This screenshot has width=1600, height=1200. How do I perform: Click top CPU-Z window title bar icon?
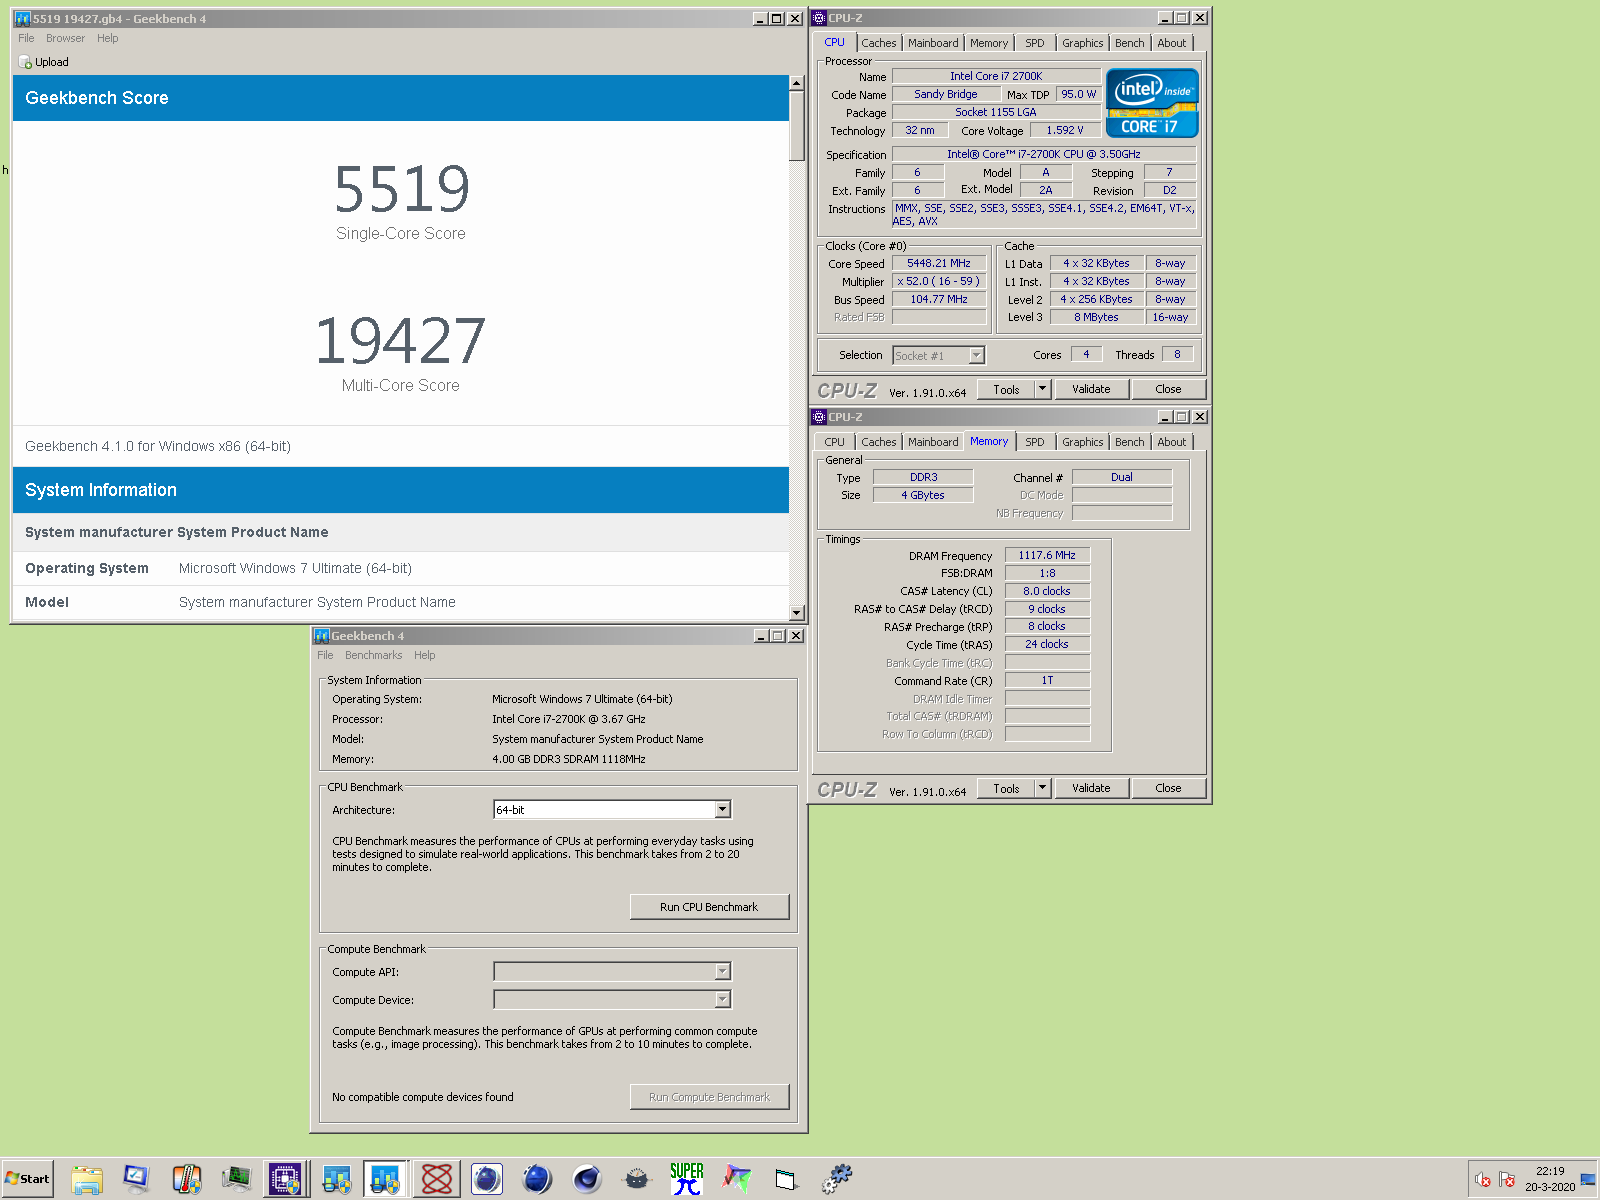click(x=819, y=18)
